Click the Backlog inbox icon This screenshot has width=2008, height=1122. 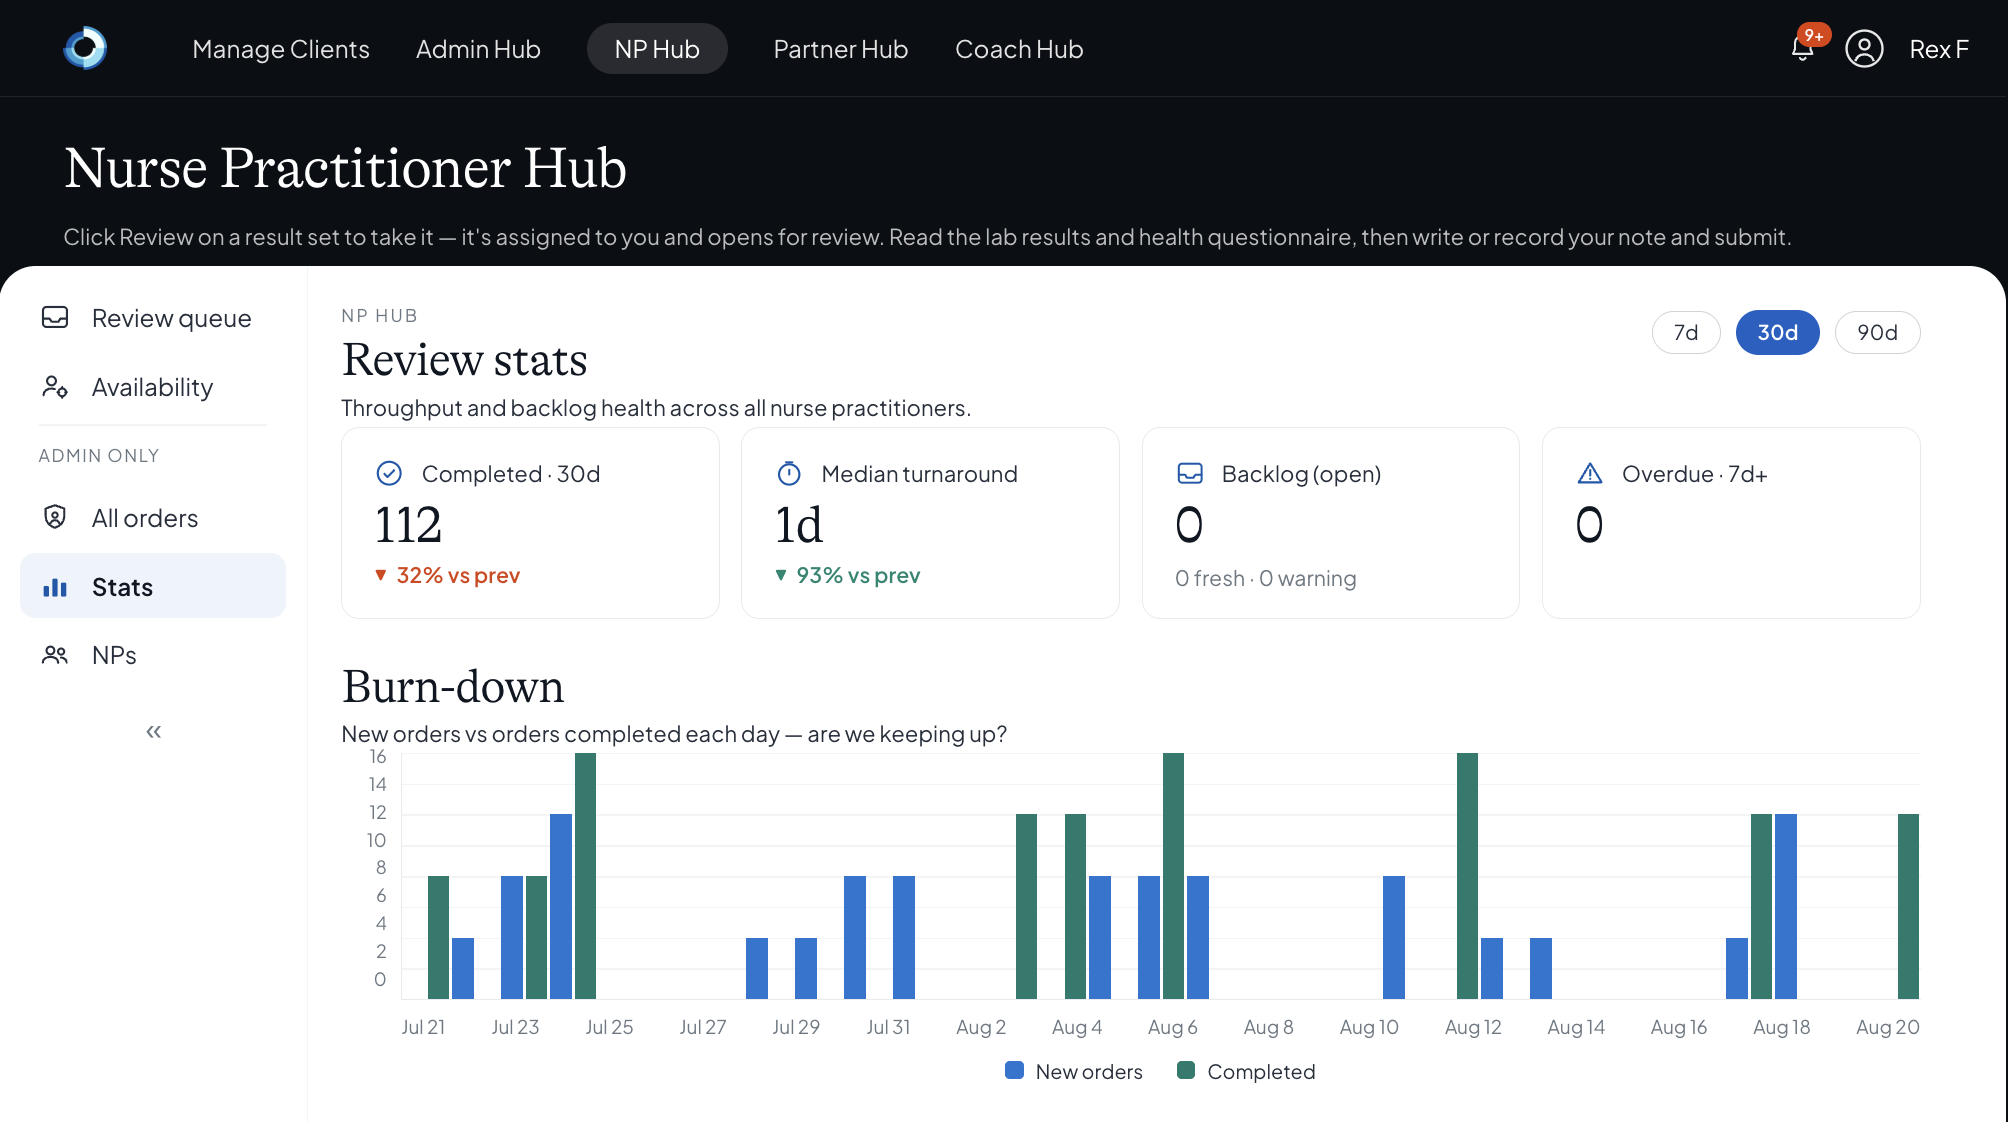click(x=1190, y=473)
